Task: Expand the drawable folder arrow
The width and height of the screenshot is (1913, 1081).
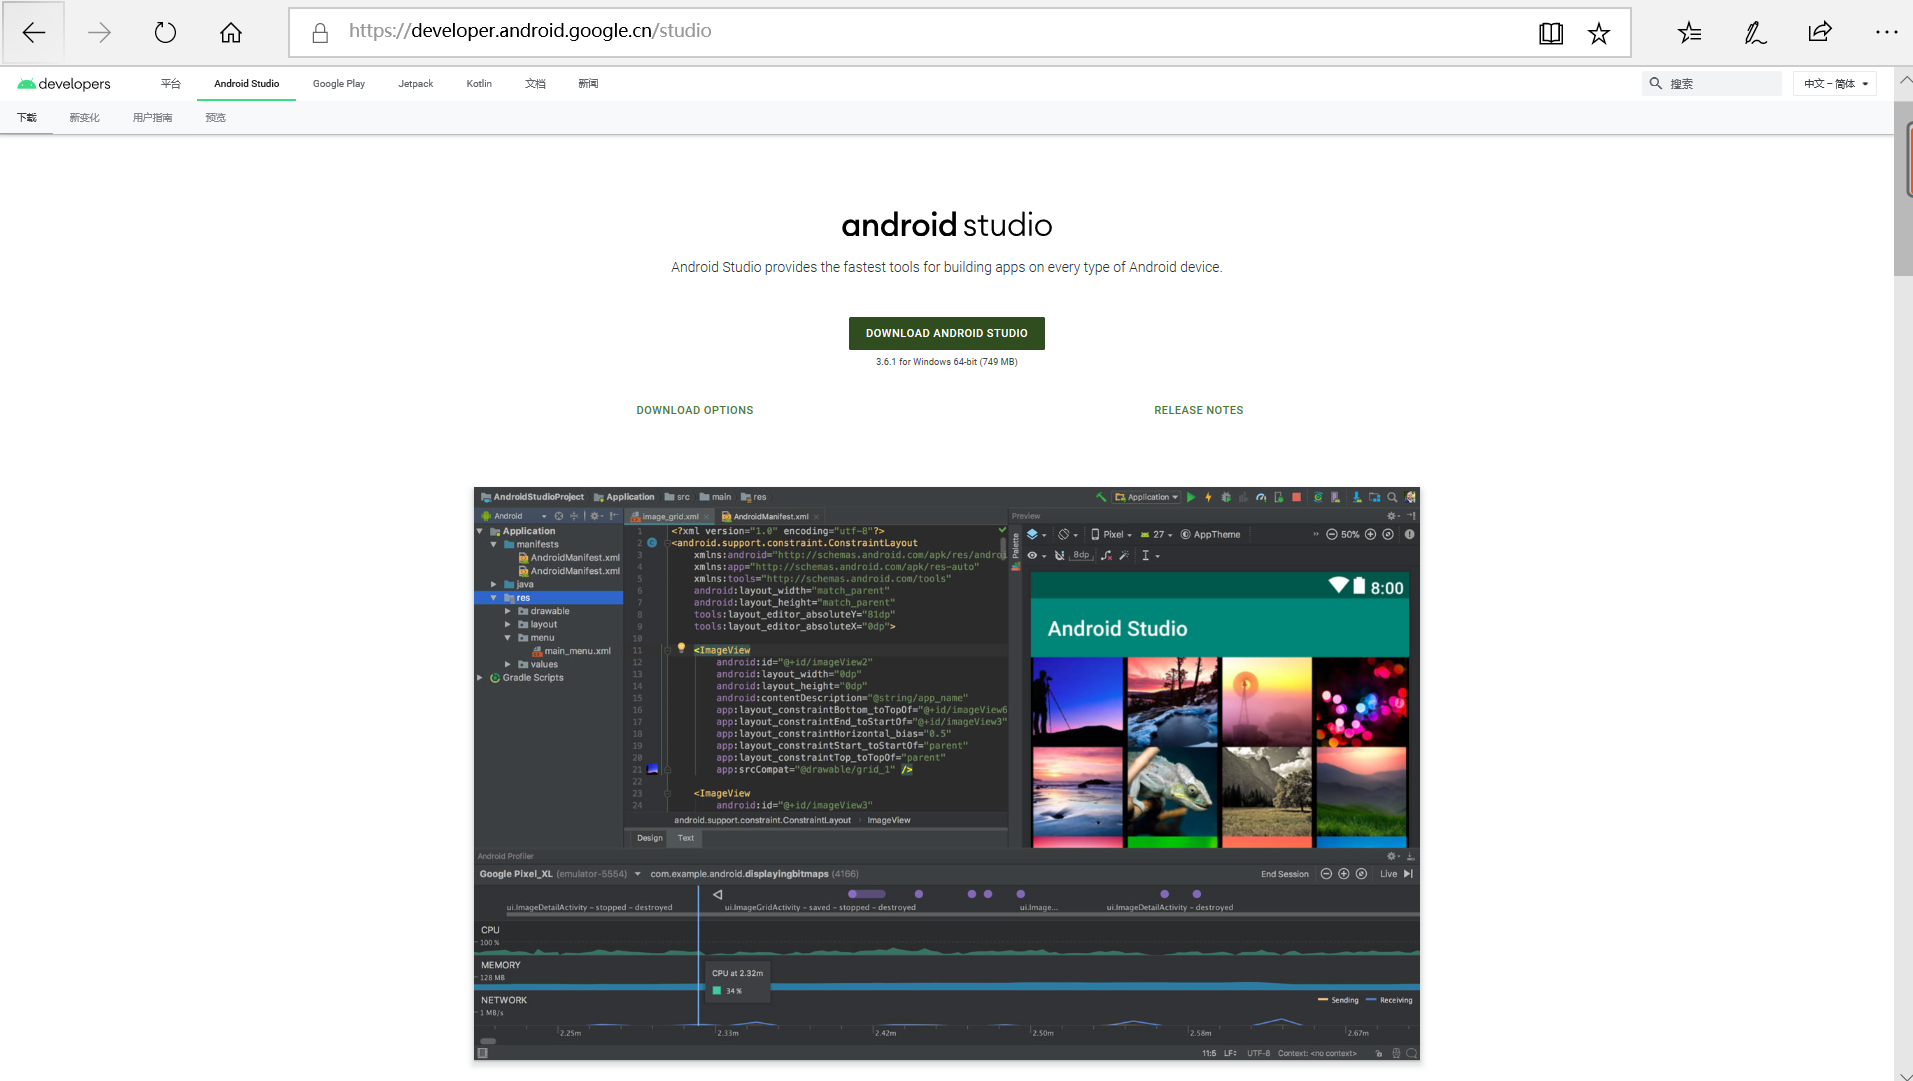Action: (x=507, y=611)
